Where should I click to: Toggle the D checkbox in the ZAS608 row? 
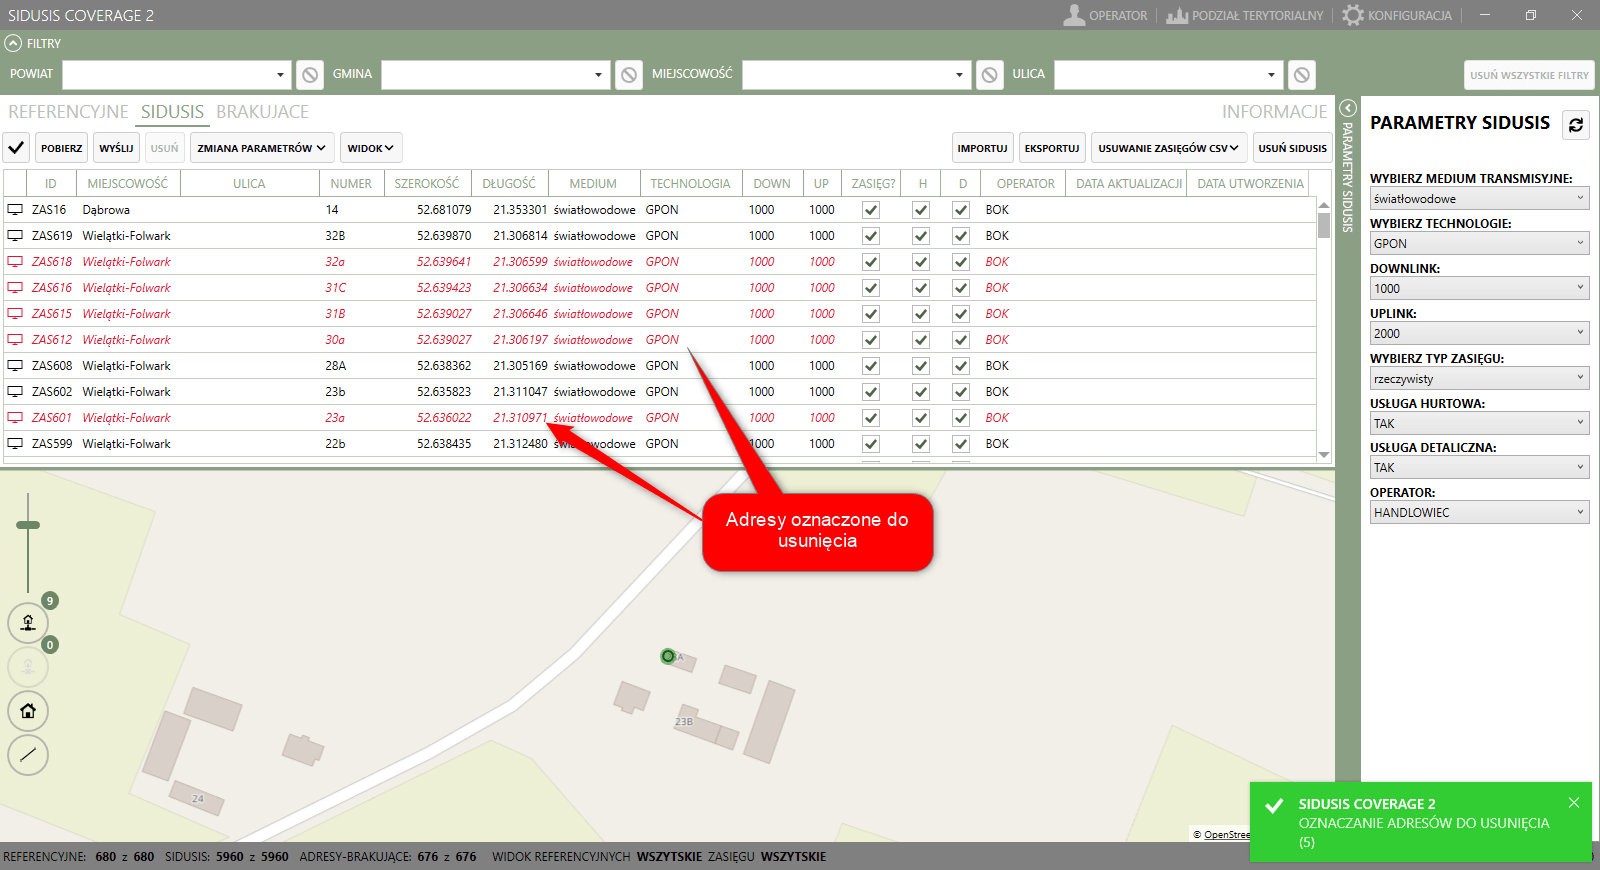961,366
